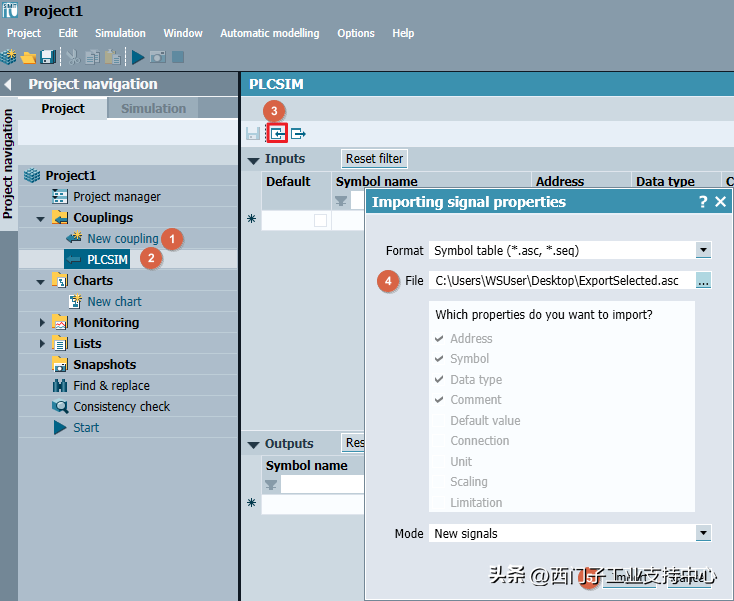Image resolution: width=734 pixels, height=601 pixels.
Task: Start simulation with the toolbar play icon
Action: click(x=138, y=58)
